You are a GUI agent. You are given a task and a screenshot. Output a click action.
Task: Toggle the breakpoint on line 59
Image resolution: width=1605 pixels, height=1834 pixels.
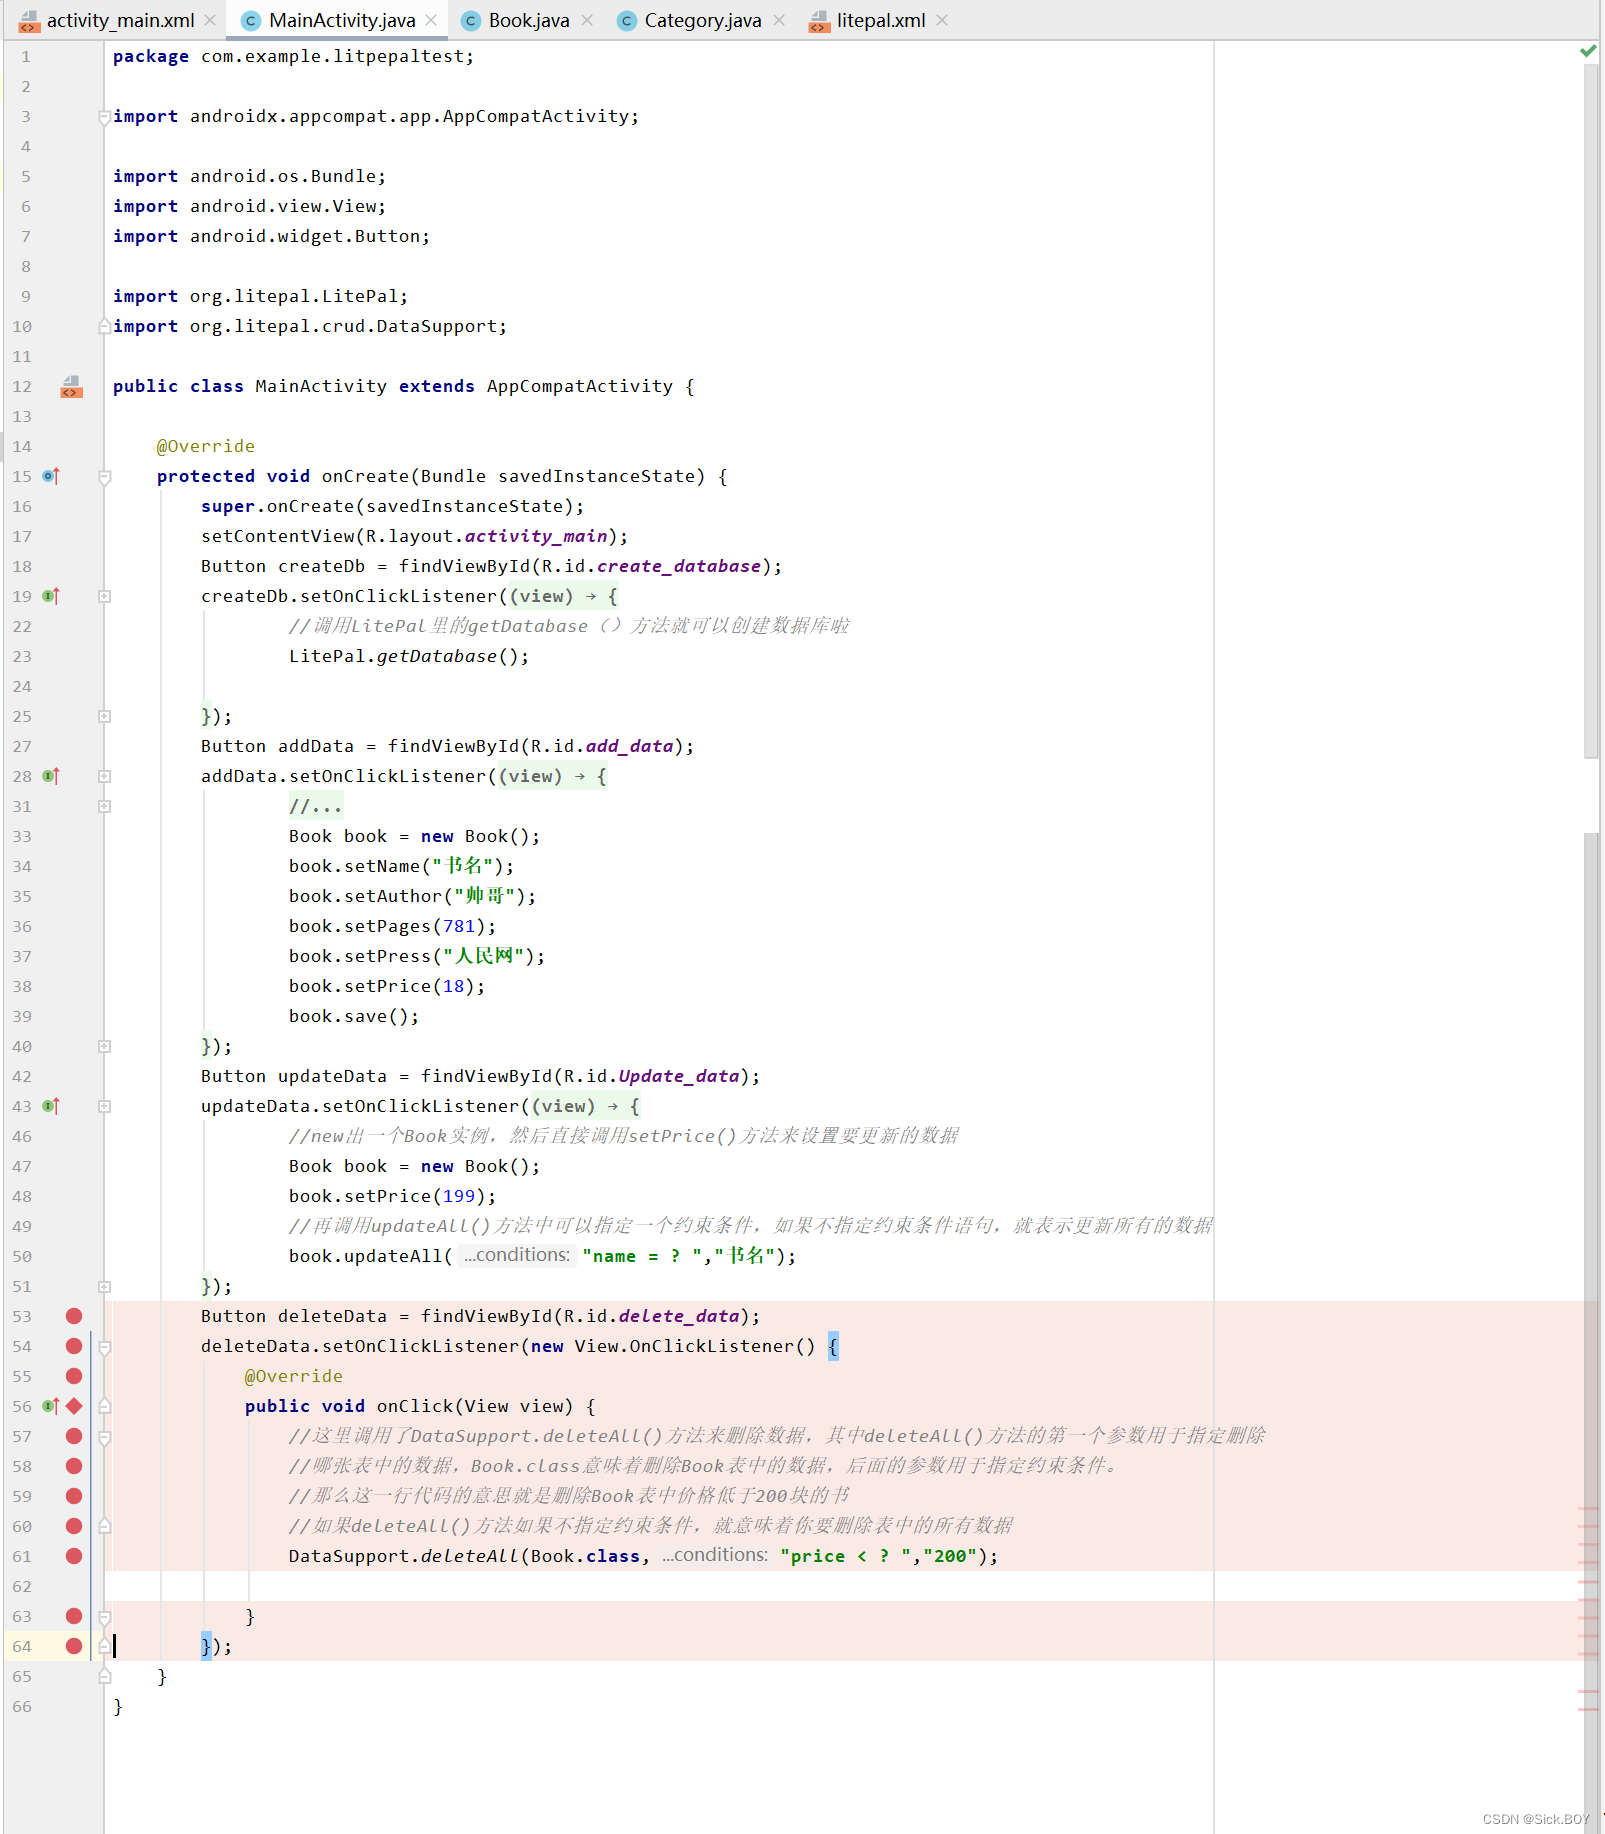[x=74, y=1496]
